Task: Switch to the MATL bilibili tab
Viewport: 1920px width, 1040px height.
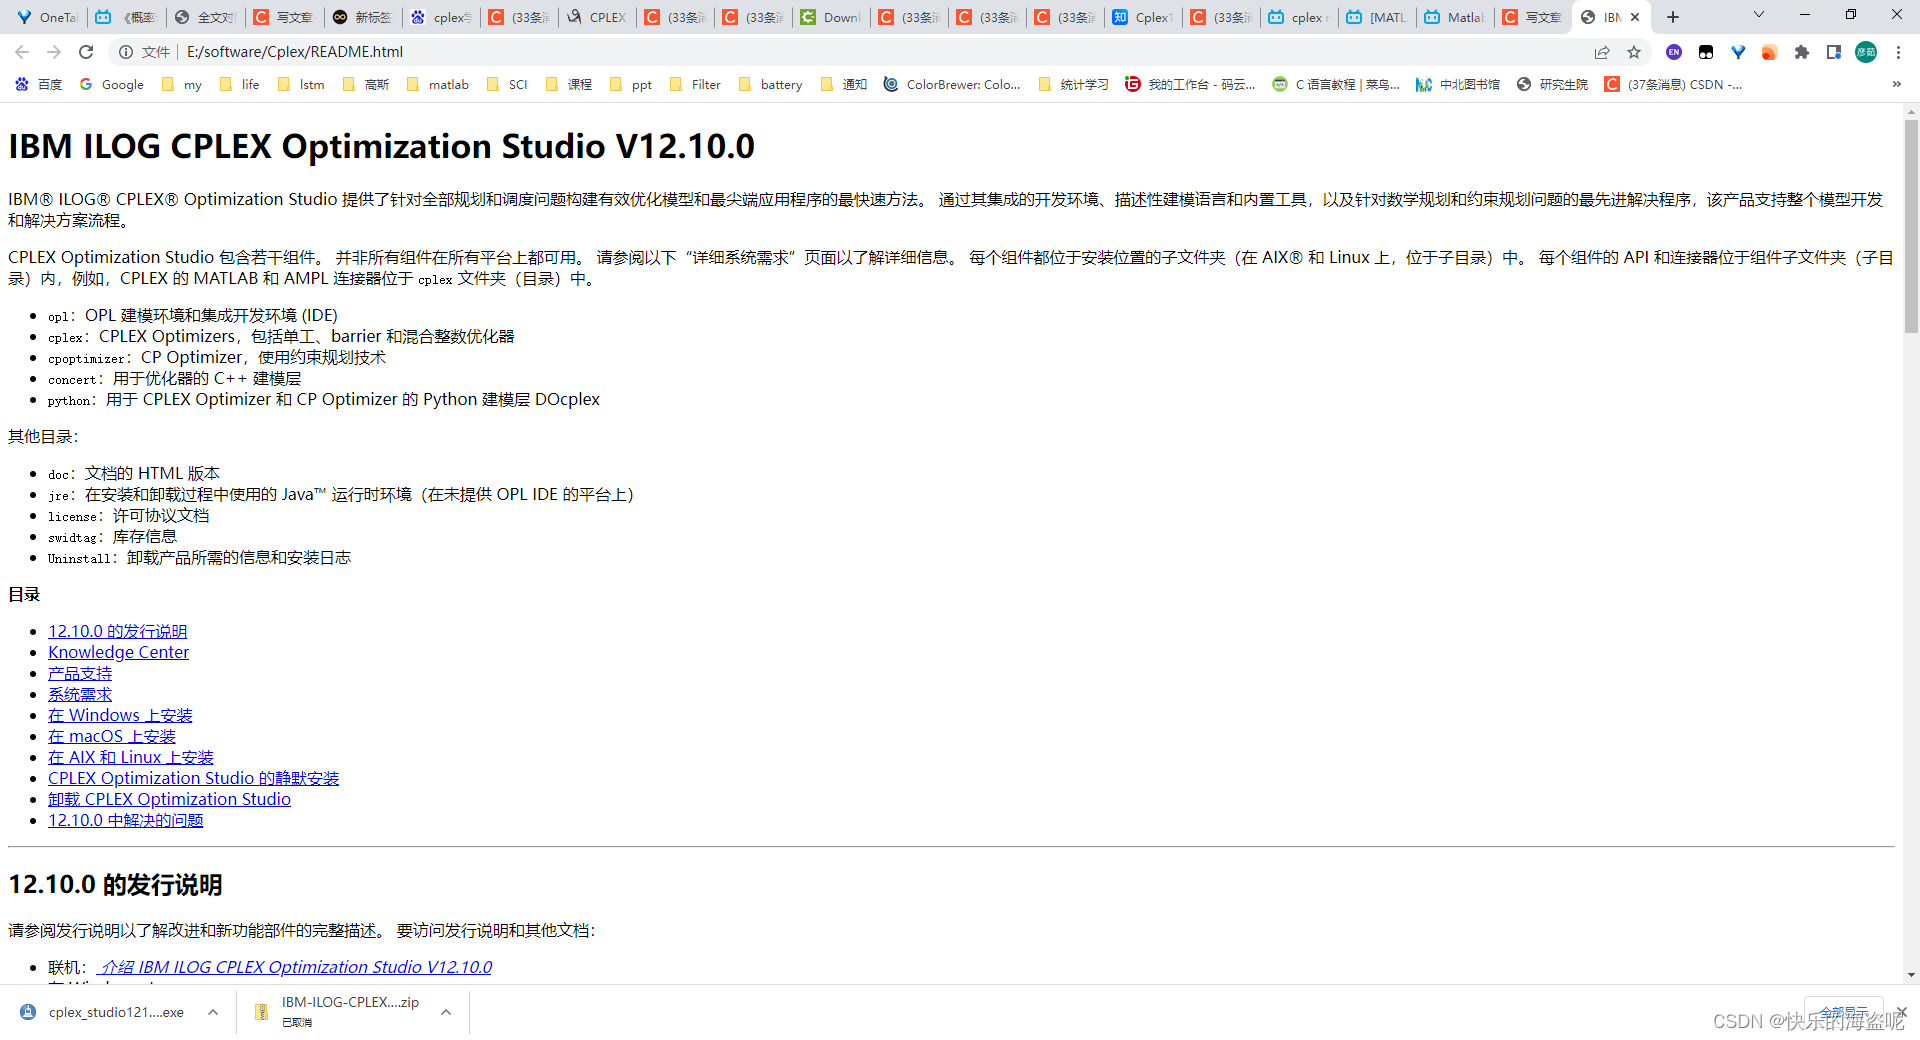Action: click(1378, 17)
